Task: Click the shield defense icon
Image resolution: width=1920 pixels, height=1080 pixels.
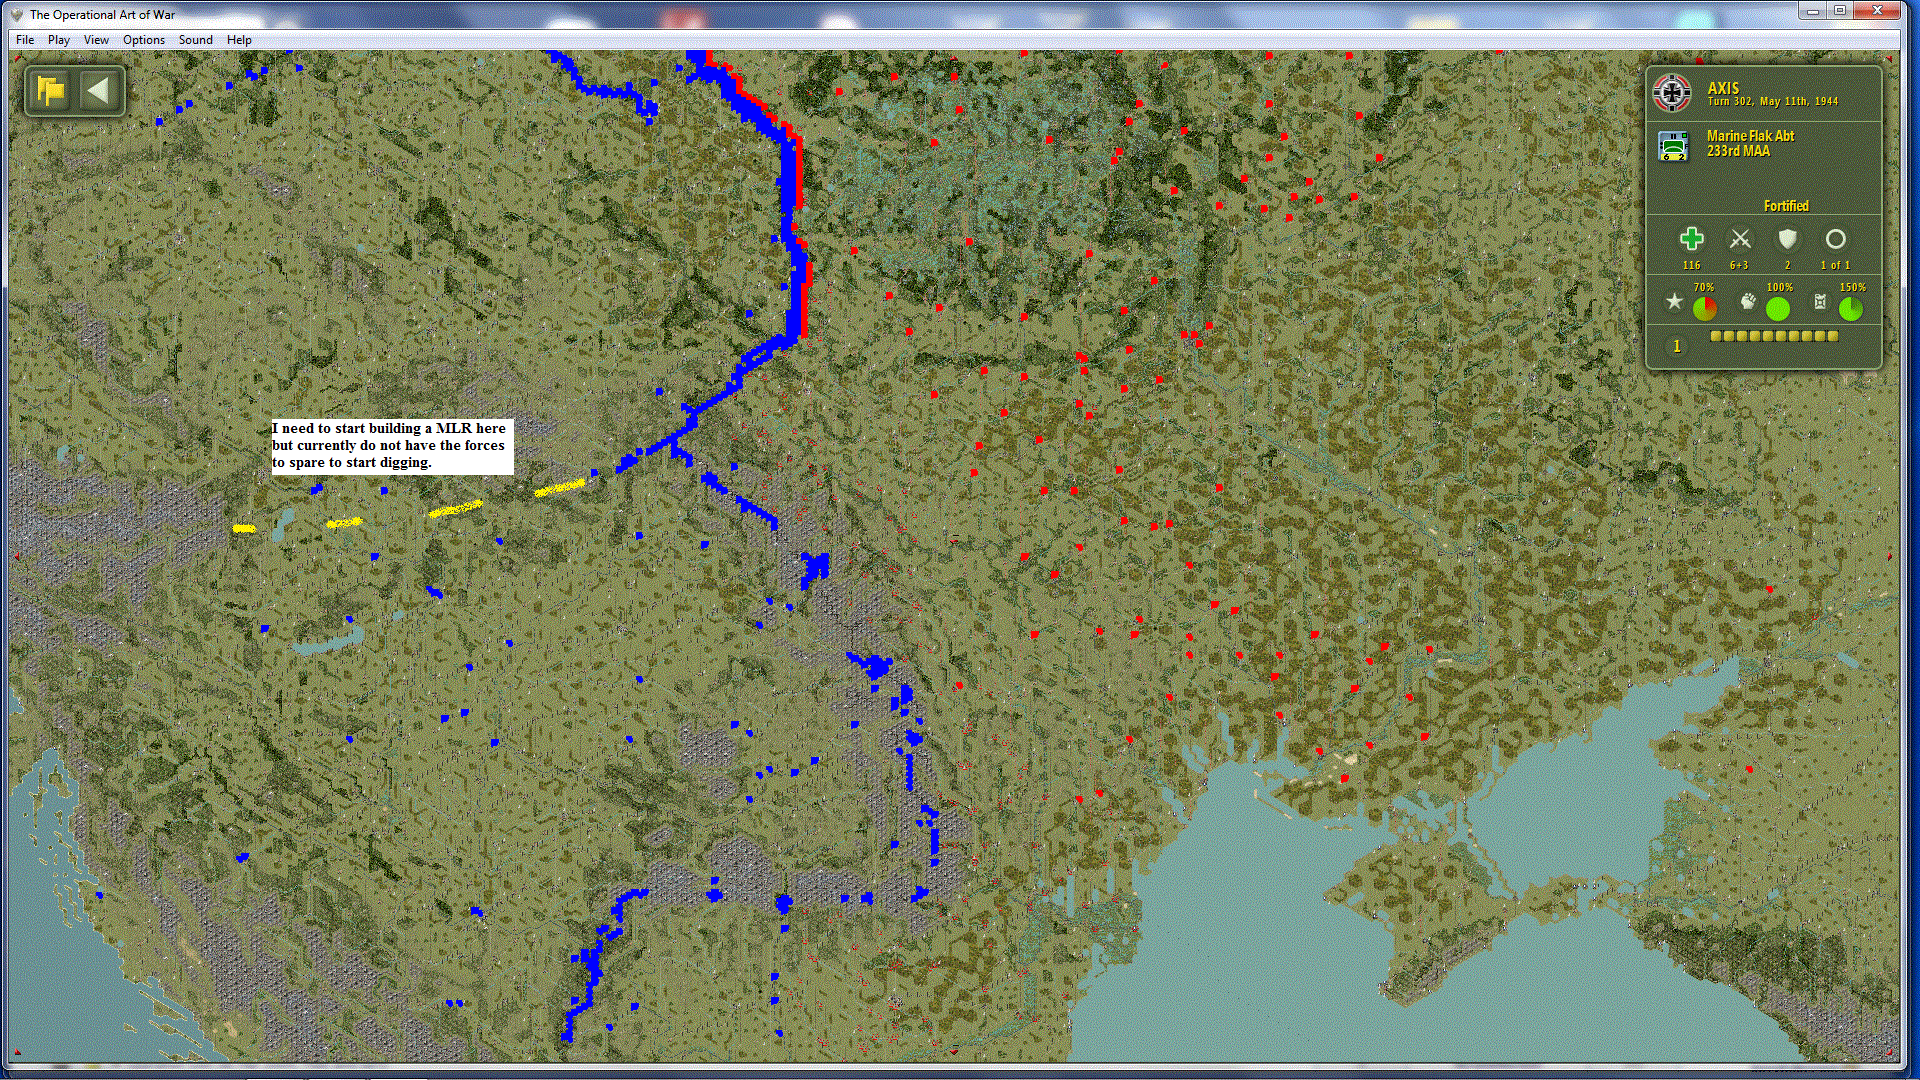Action: pos(1787,239)
